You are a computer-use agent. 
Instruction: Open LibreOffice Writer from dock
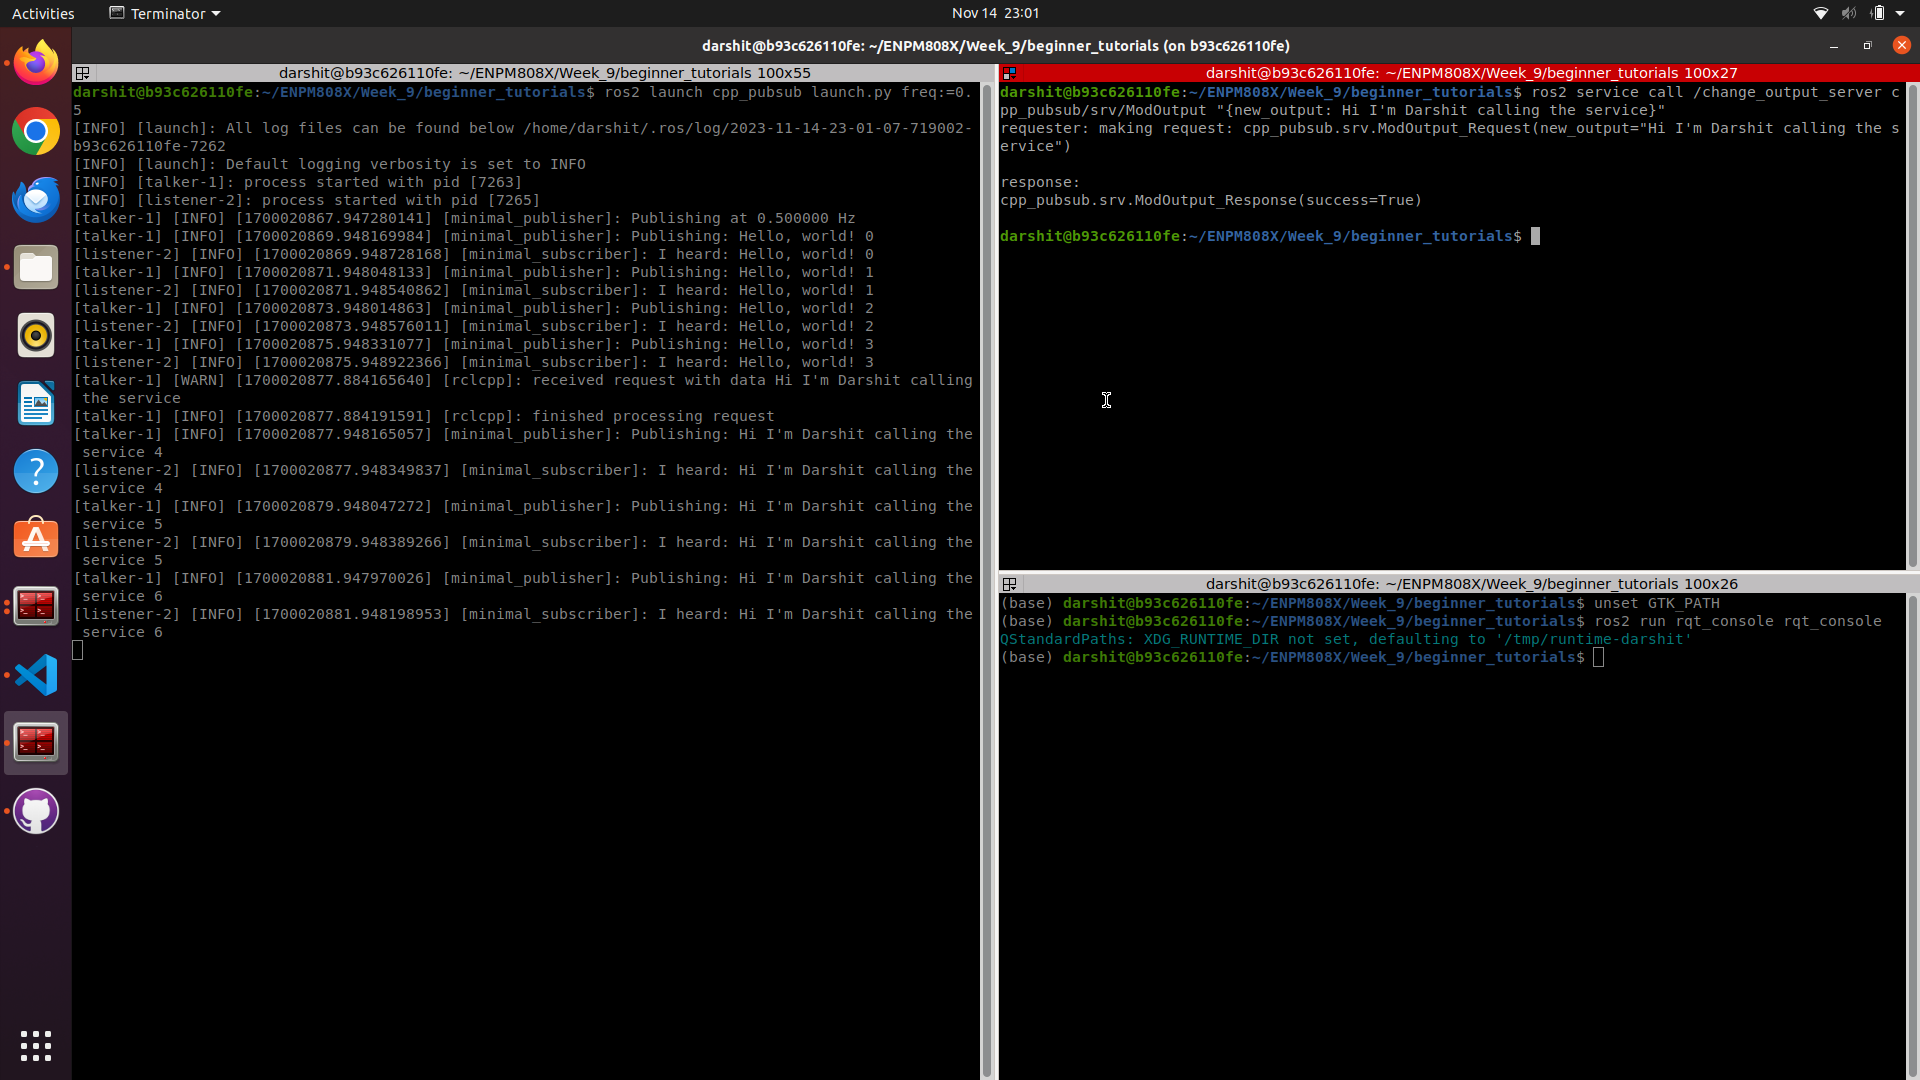point(36,404)
